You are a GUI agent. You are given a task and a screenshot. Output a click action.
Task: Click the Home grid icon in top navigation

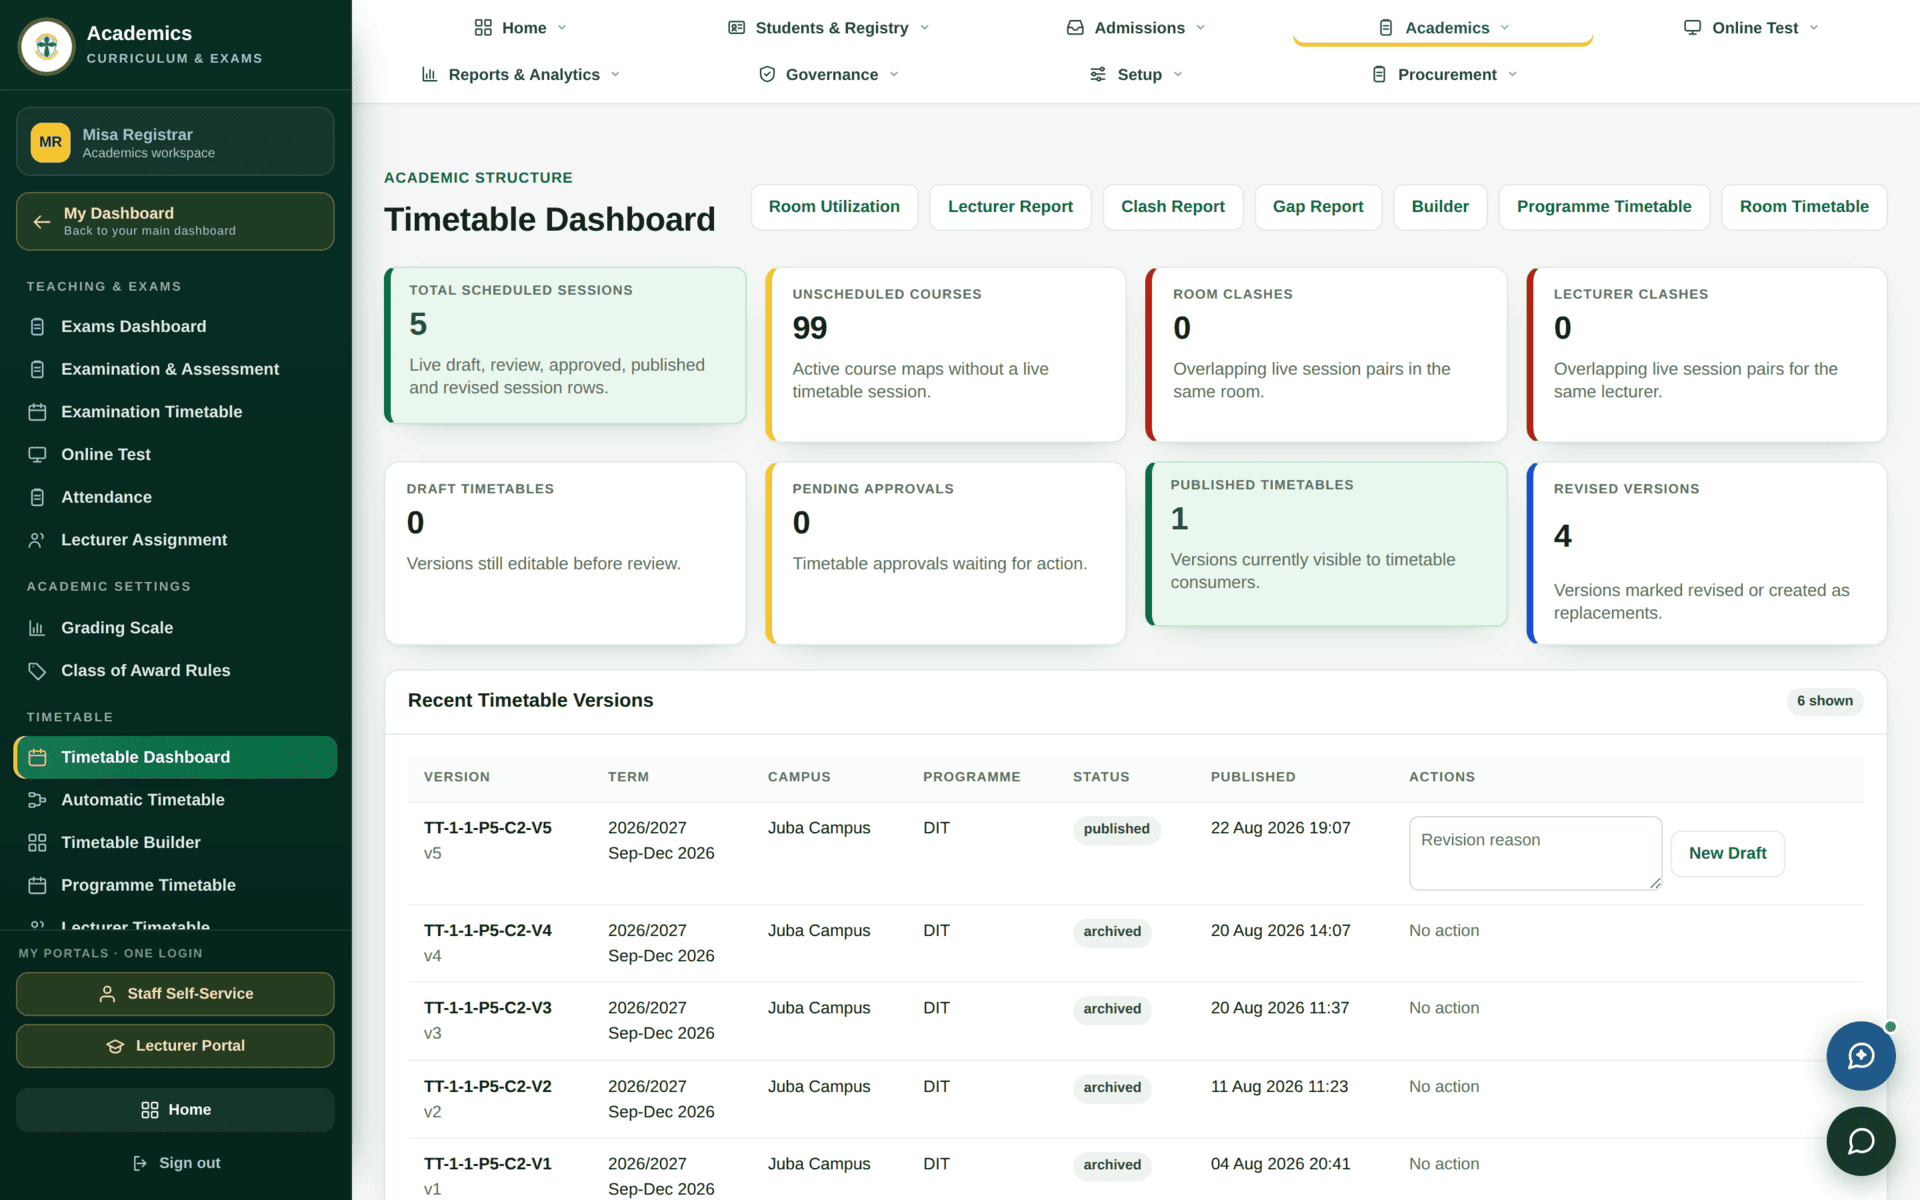pos(483,28)
